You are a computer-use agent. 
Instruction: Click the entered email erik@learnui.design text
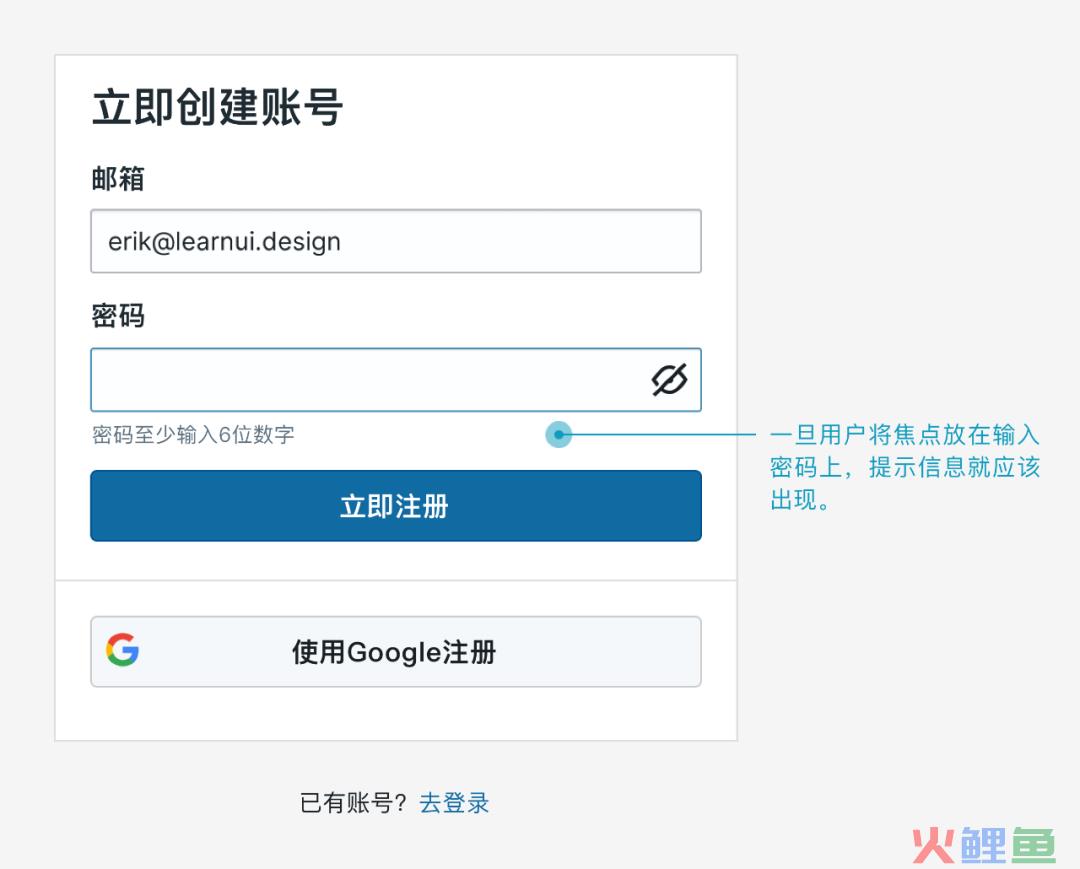click(x=224, y=241)
